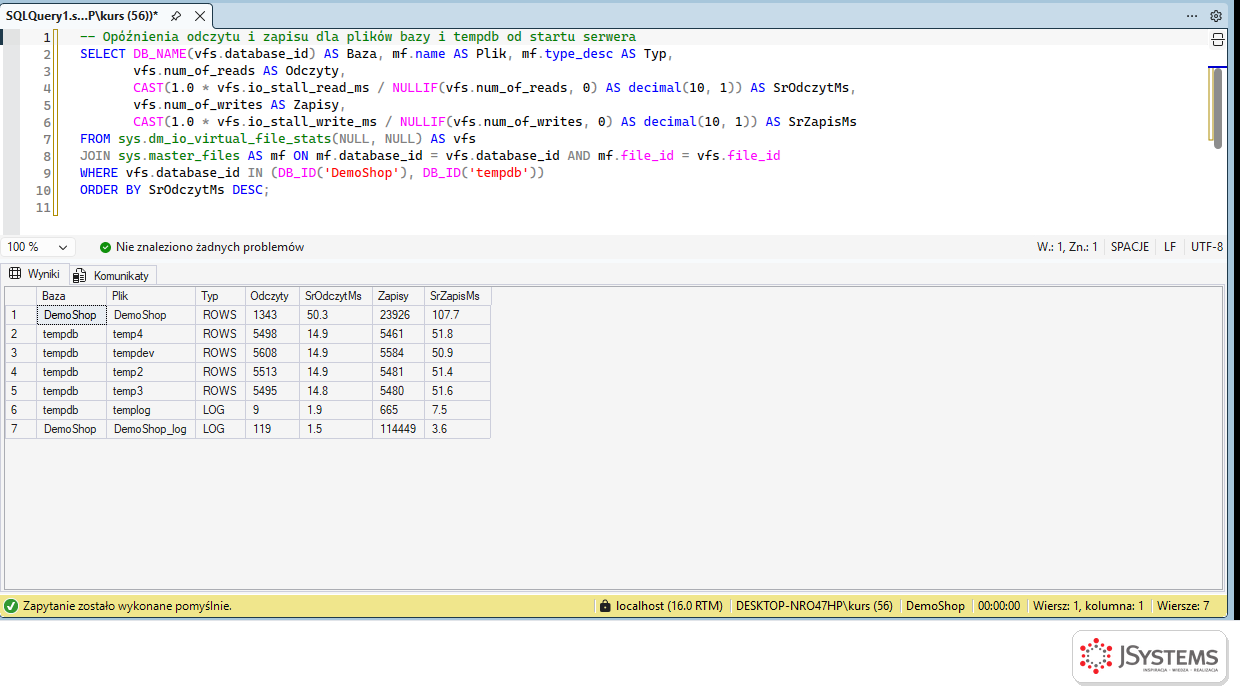Switch to the Komunikaty tab
Screen dimensions: 1240x692
tap(112, 275)
